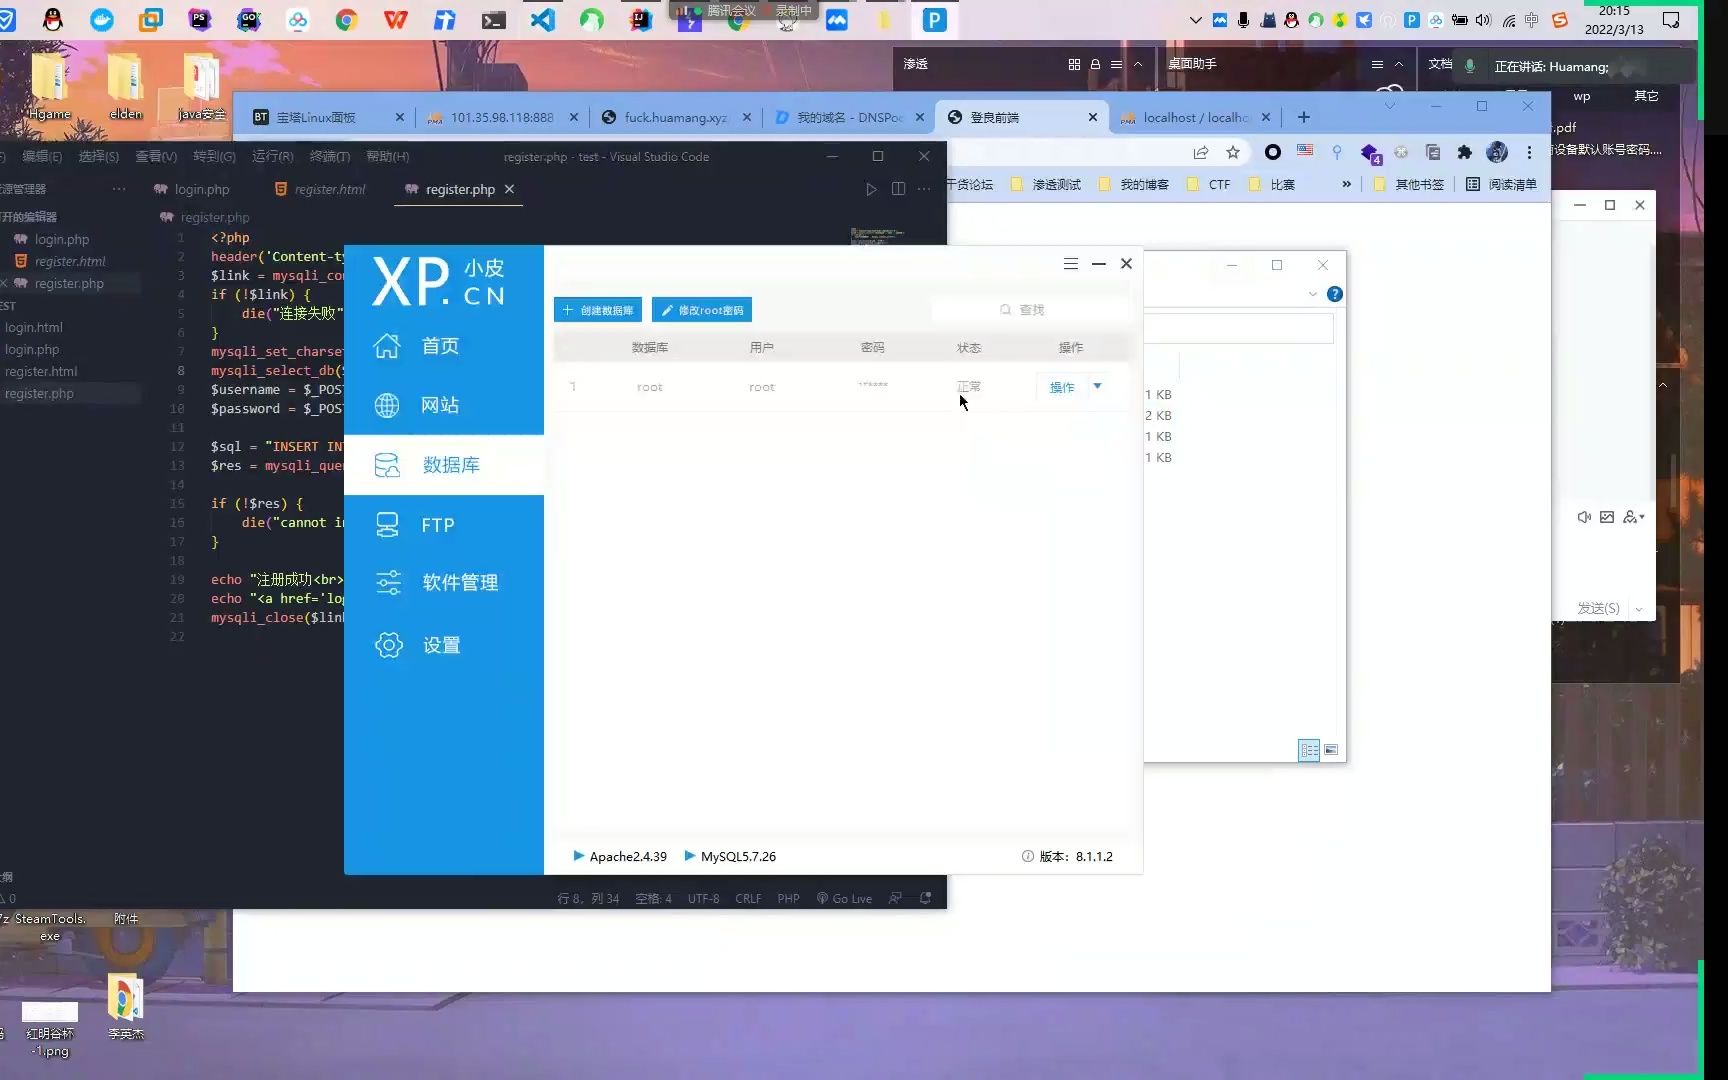
Task: Switch to the fuck.huamang.xyz browser tab
Action: 676,117
